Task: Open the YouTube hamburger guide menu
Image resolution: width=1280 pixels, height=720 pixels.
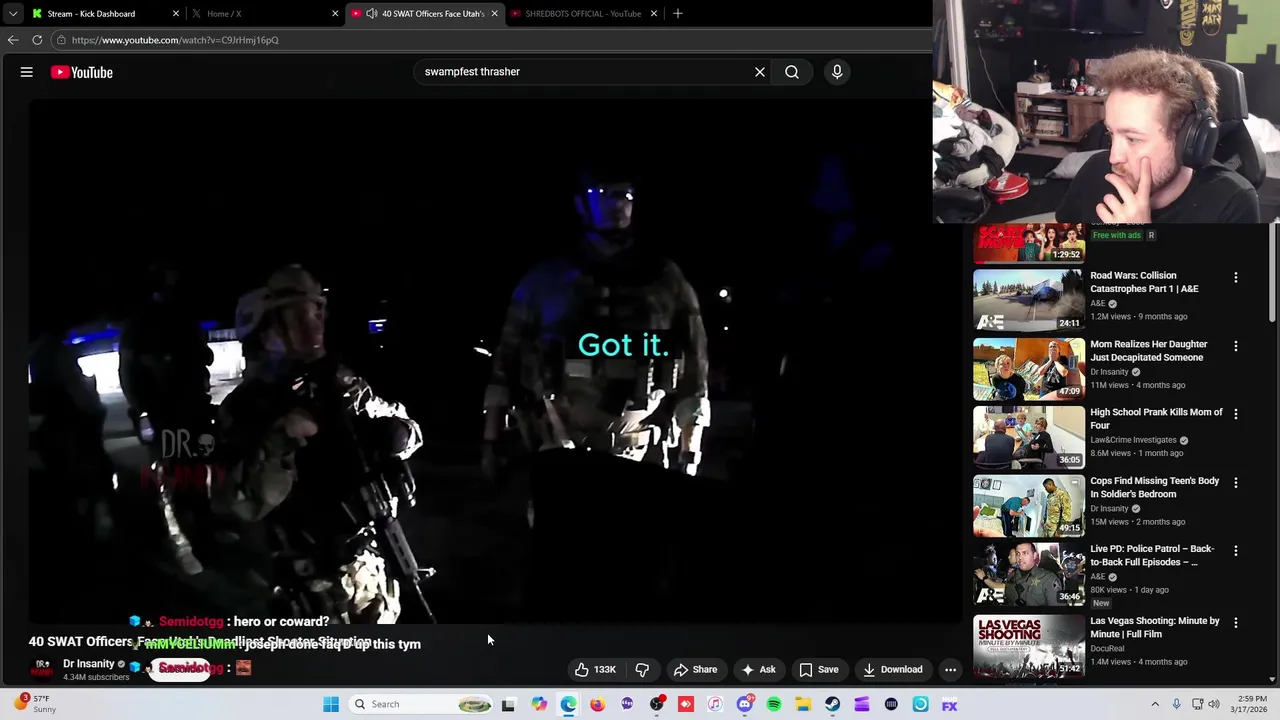Action: [27, 72]
